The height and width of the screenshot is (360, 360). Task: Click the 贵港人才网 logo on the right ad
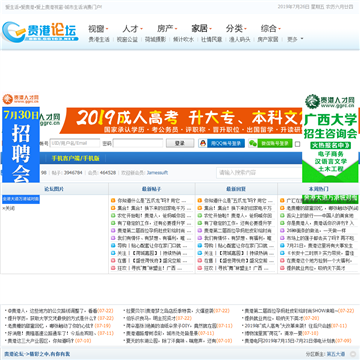point(330,101)
